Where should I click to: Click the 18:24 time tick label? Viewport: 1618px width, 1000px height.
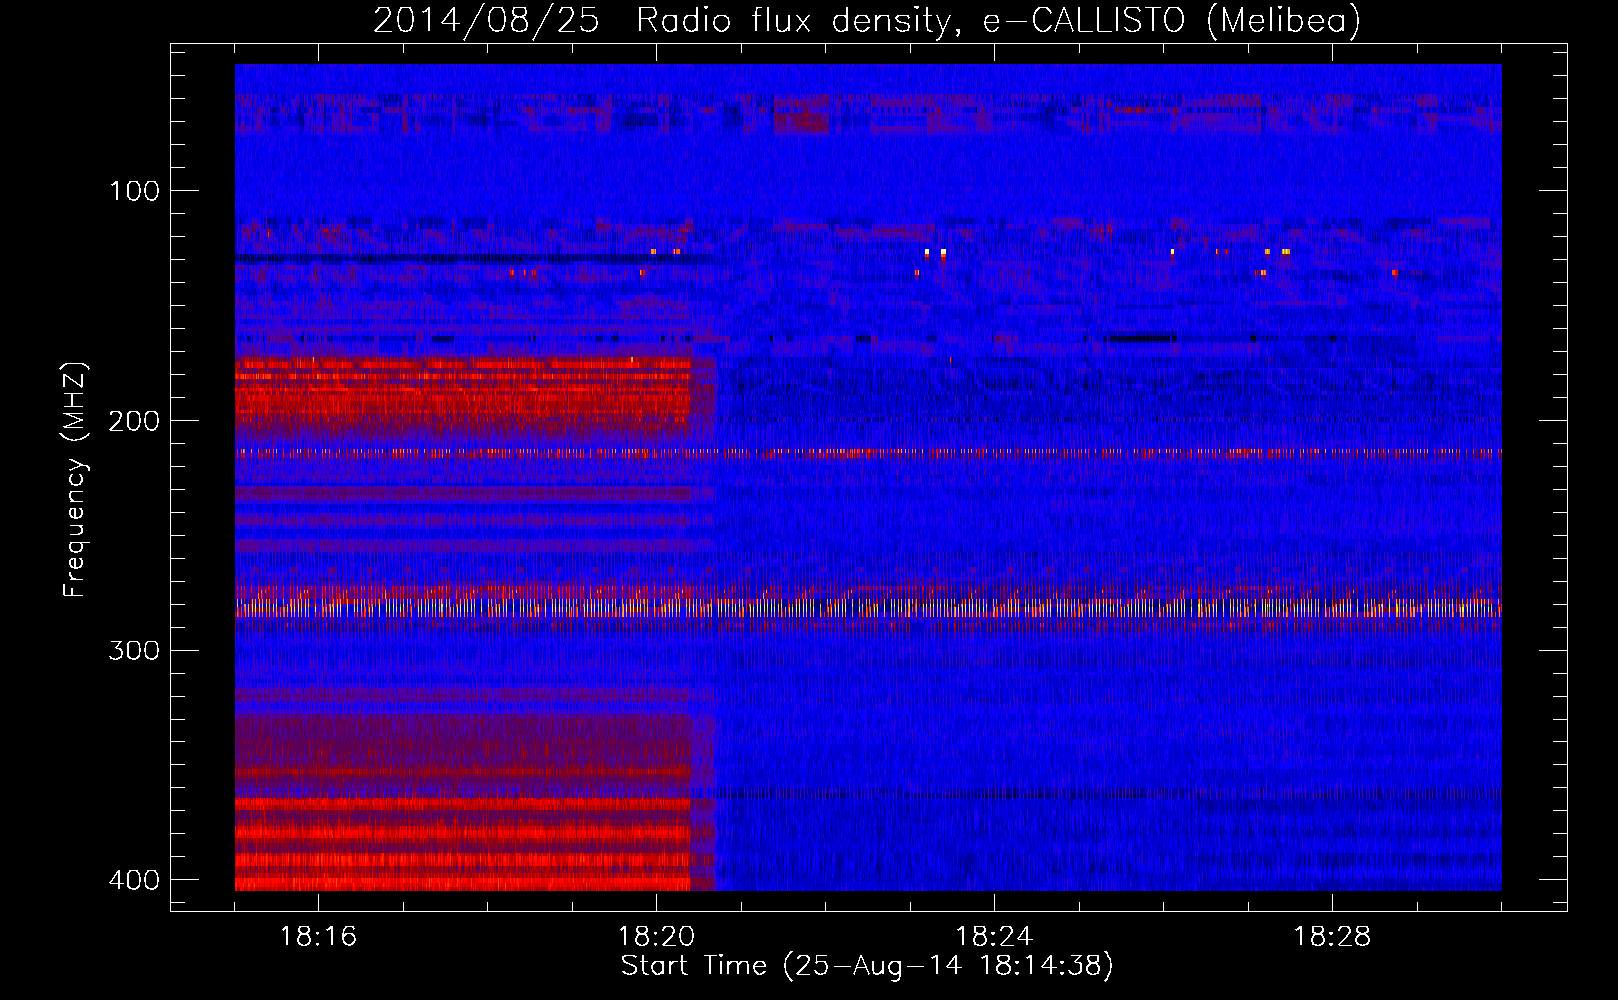tap(994, 937)
